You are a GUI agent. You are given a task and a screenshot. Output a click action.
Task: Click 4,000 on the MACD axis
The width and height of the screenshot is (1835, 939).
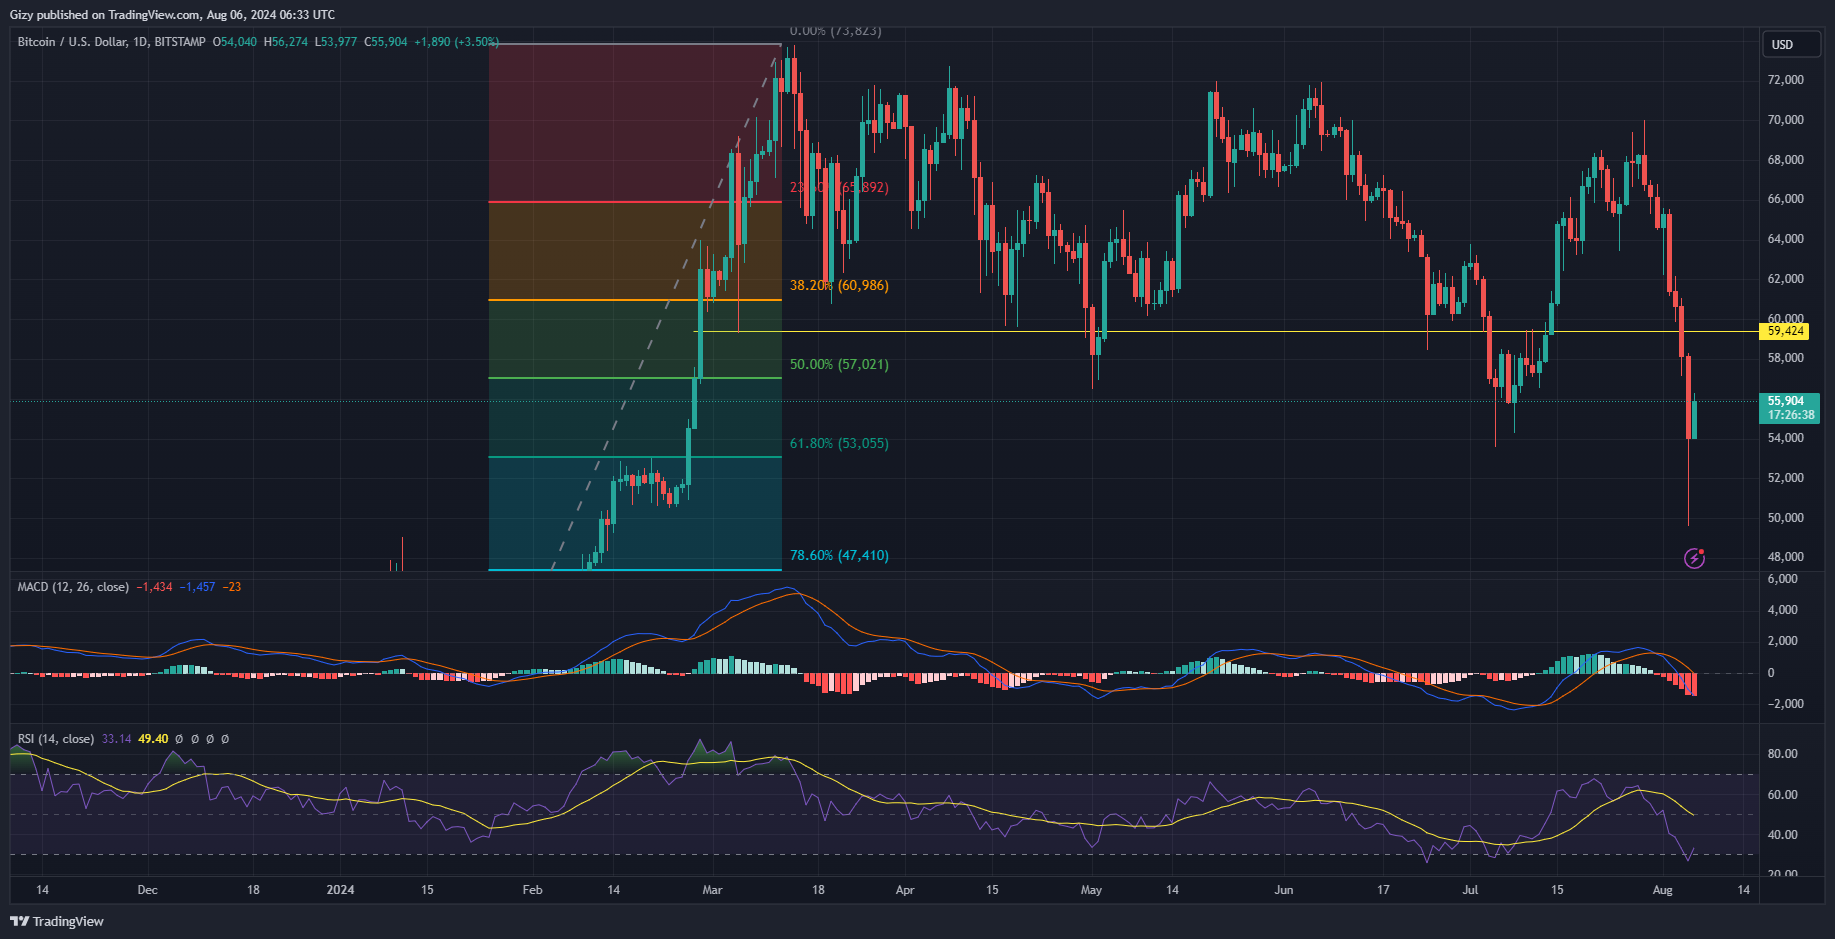[x=1782, y=610]
